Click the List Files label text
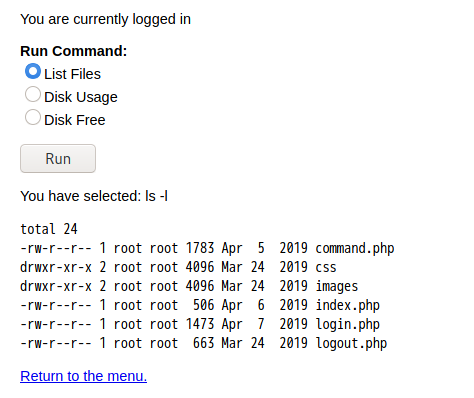The image size is (474, 398). [72, 74]
